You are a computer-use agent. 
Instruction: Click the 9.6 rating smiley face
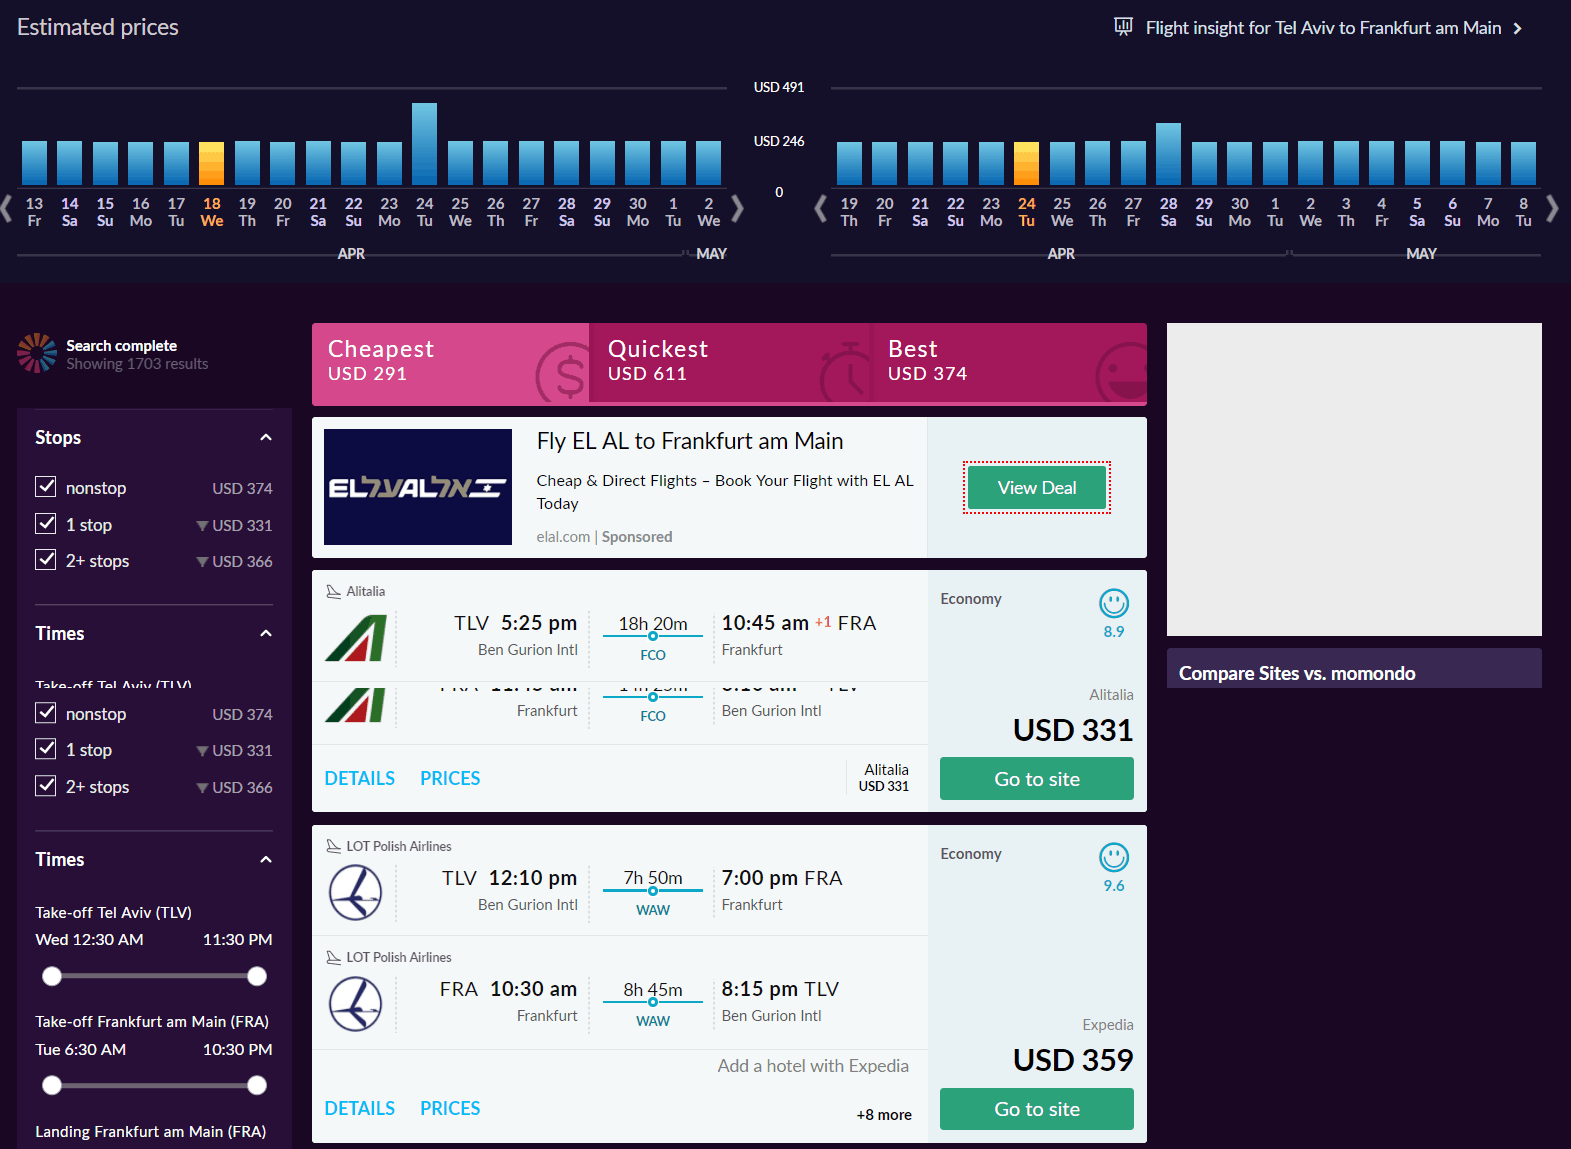(x=1114, y=857)
